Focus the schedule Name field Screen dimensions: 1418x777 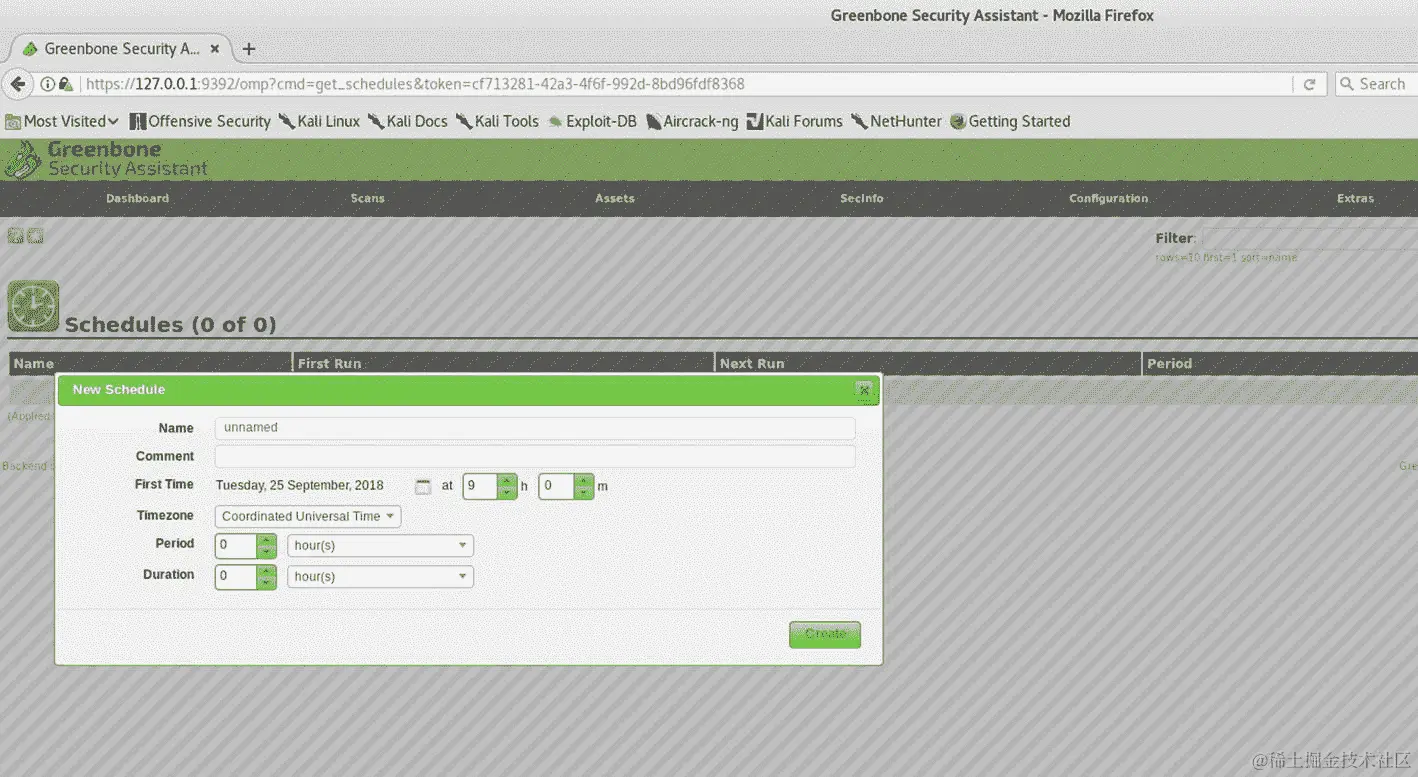(x=535, y=428)
